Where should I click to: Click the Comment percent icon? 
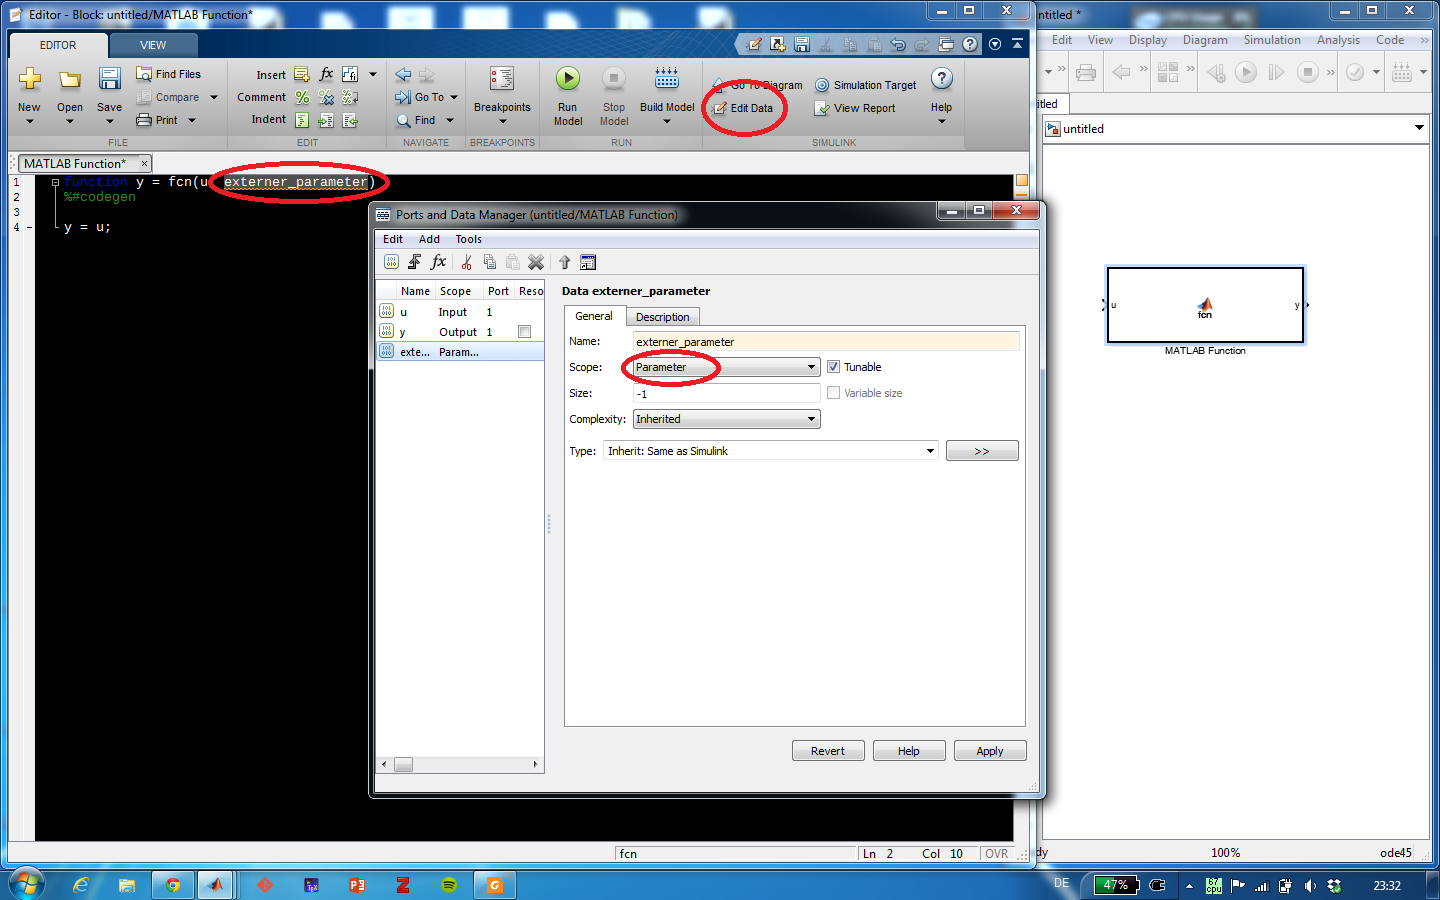(302, 97)
